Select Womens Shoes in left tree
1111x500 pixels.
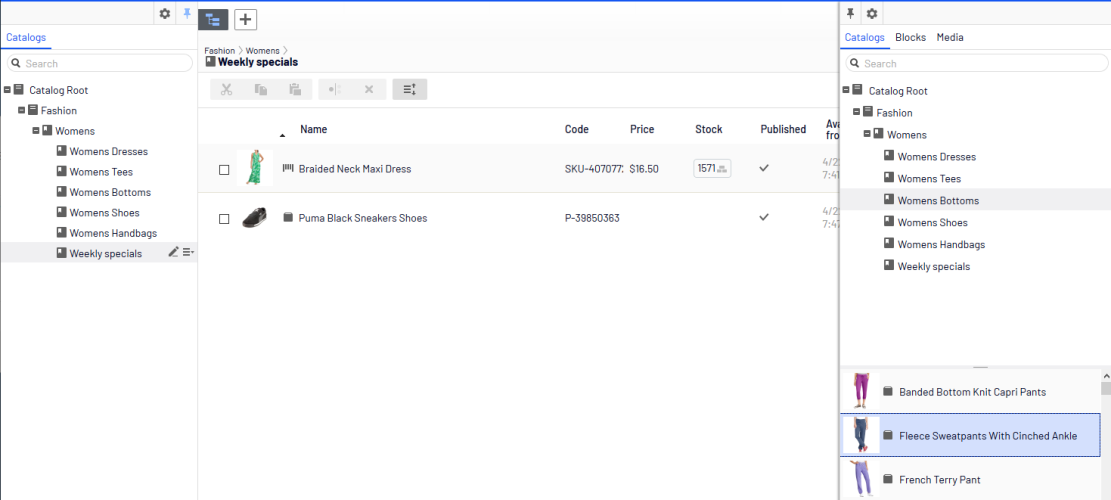click(104, 212)
